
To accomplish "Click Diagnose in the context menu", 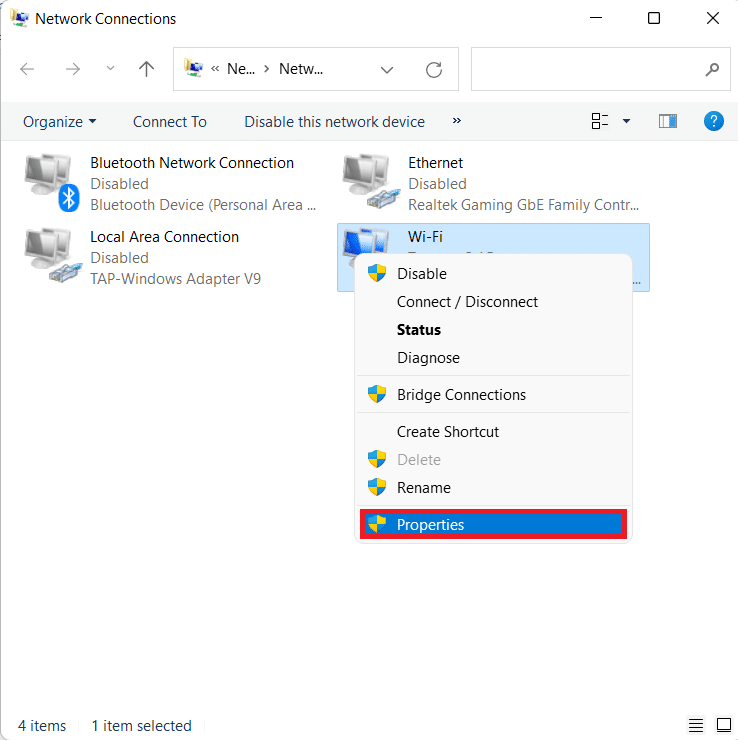I will [x=428, y=357].
